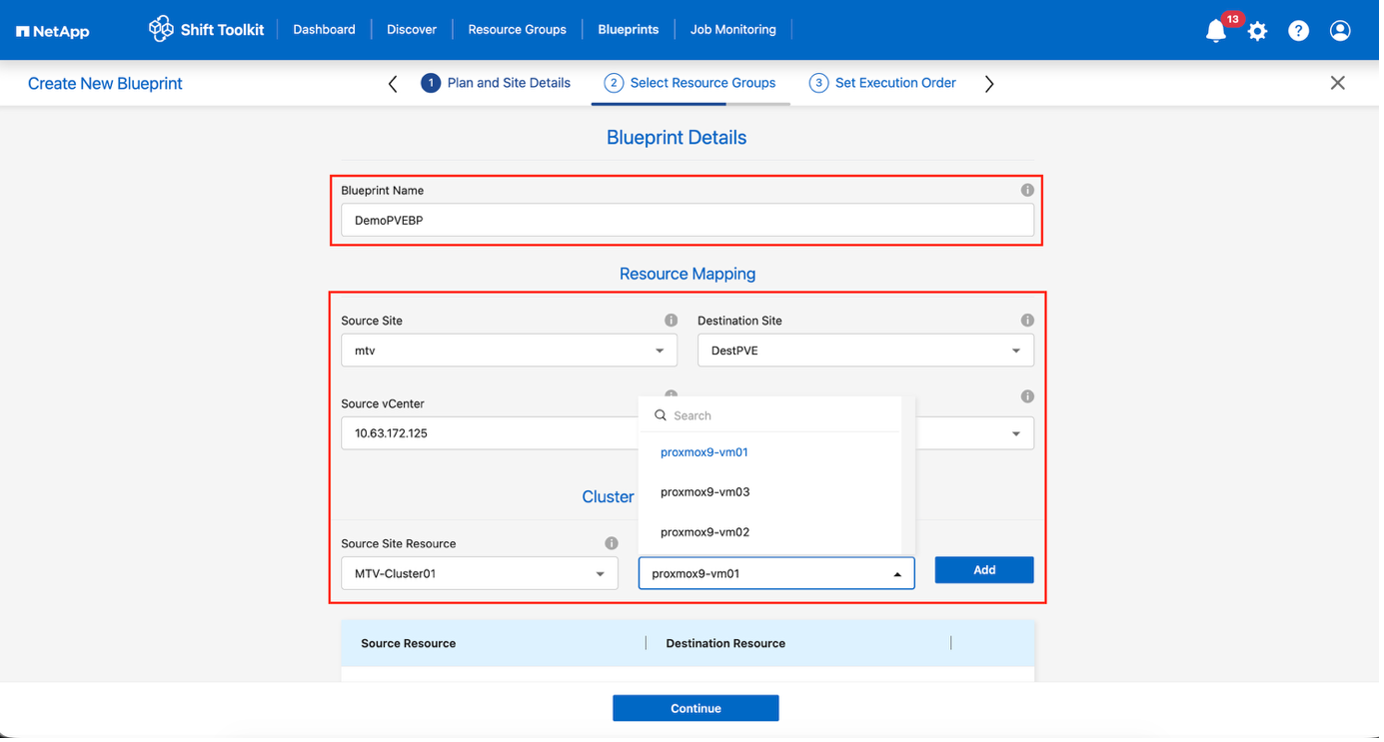Open the user account icon
Screen dimensions: 1384x742
click(1340, 30)
